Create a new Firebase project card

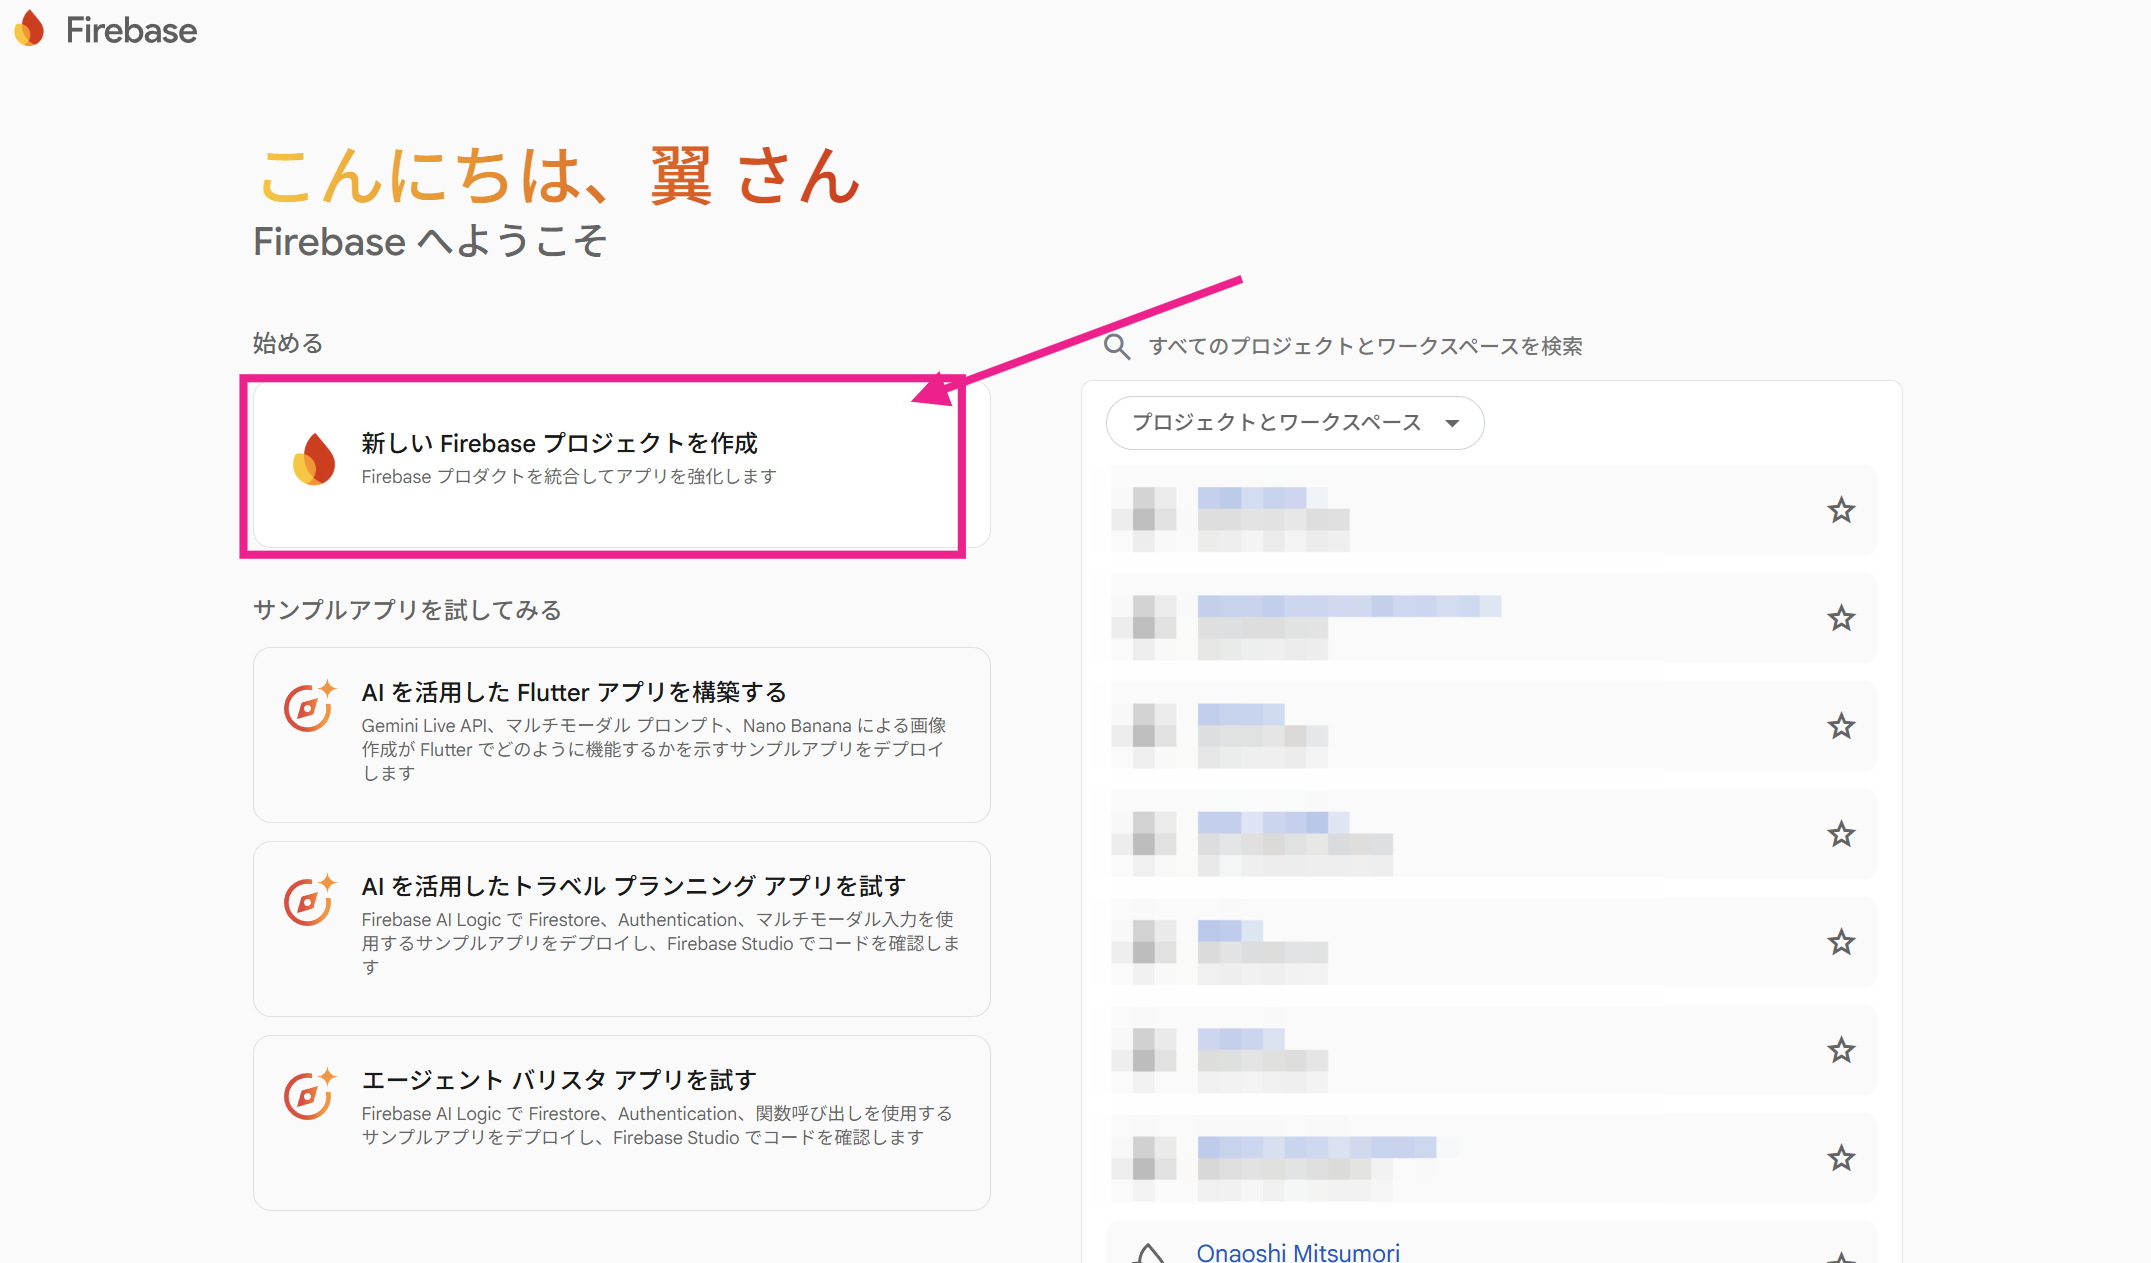tap(621, 464)
